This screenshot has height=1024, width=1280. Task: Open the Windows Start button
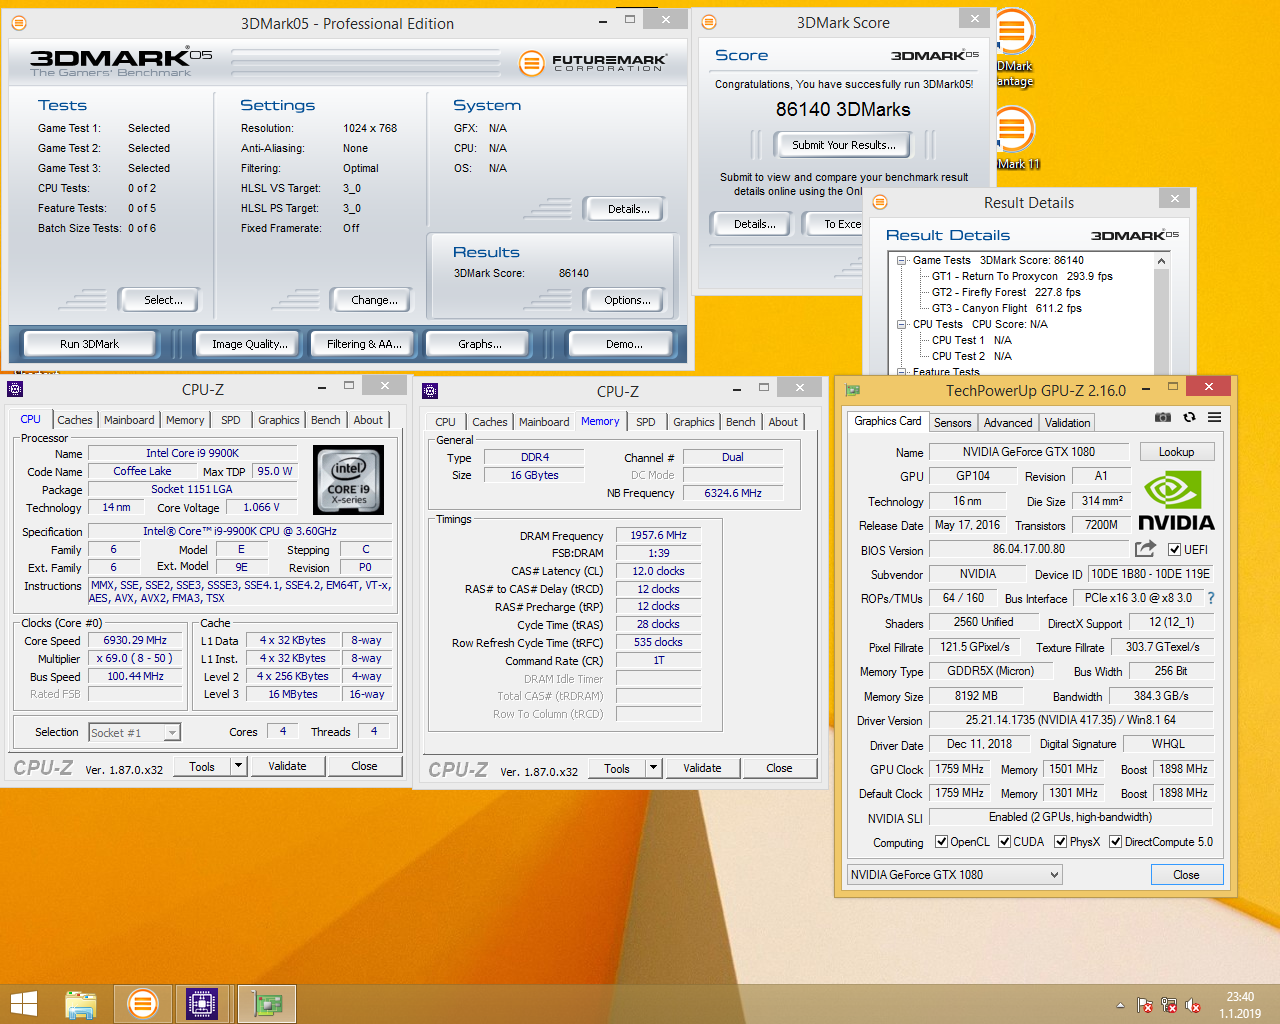coord(23,1004)
